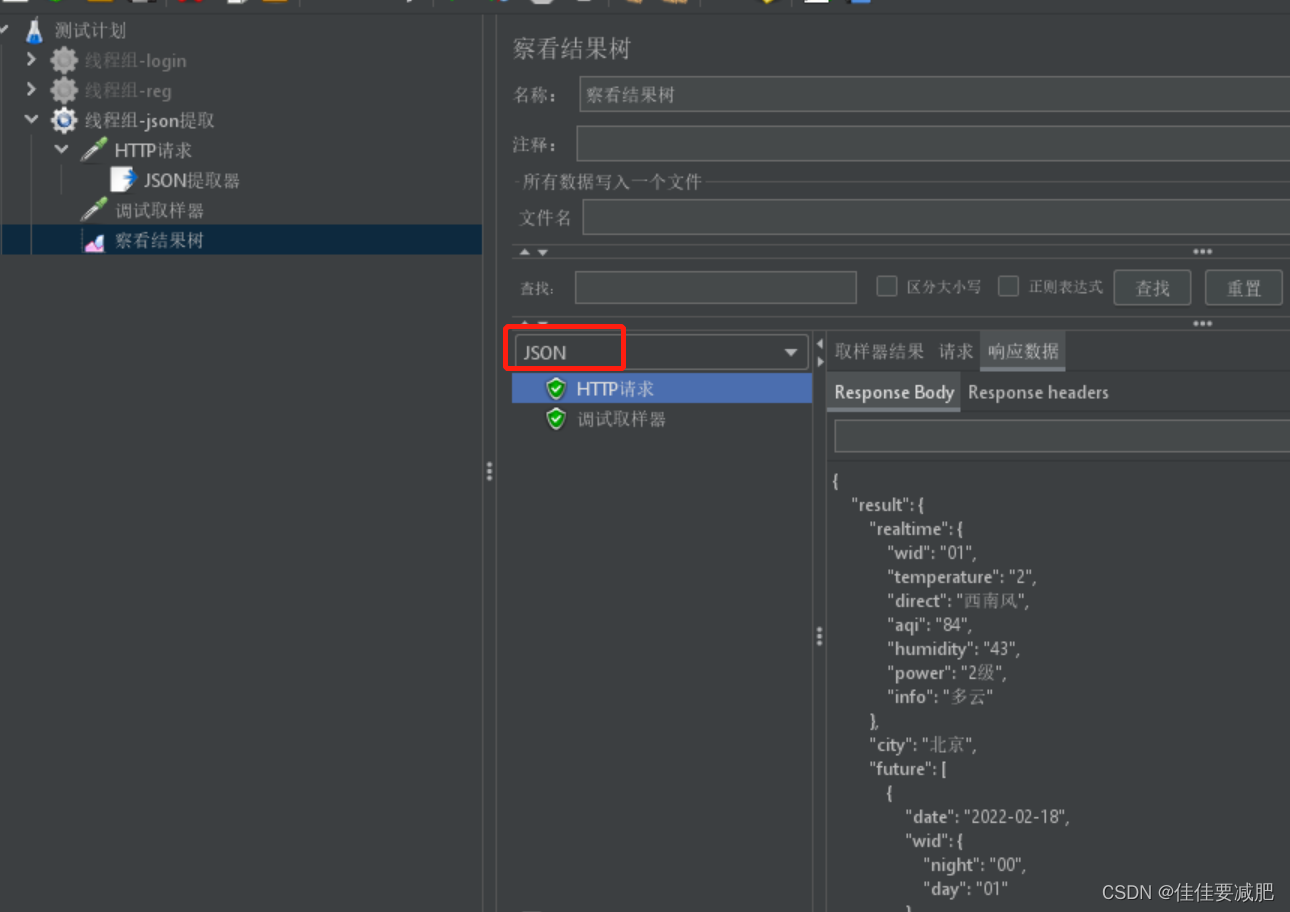The height and width of the screenshot is (912, 1290).
Task: Collapse the 线程组-json提取 tree node
Action: click(x=31, y=120)
